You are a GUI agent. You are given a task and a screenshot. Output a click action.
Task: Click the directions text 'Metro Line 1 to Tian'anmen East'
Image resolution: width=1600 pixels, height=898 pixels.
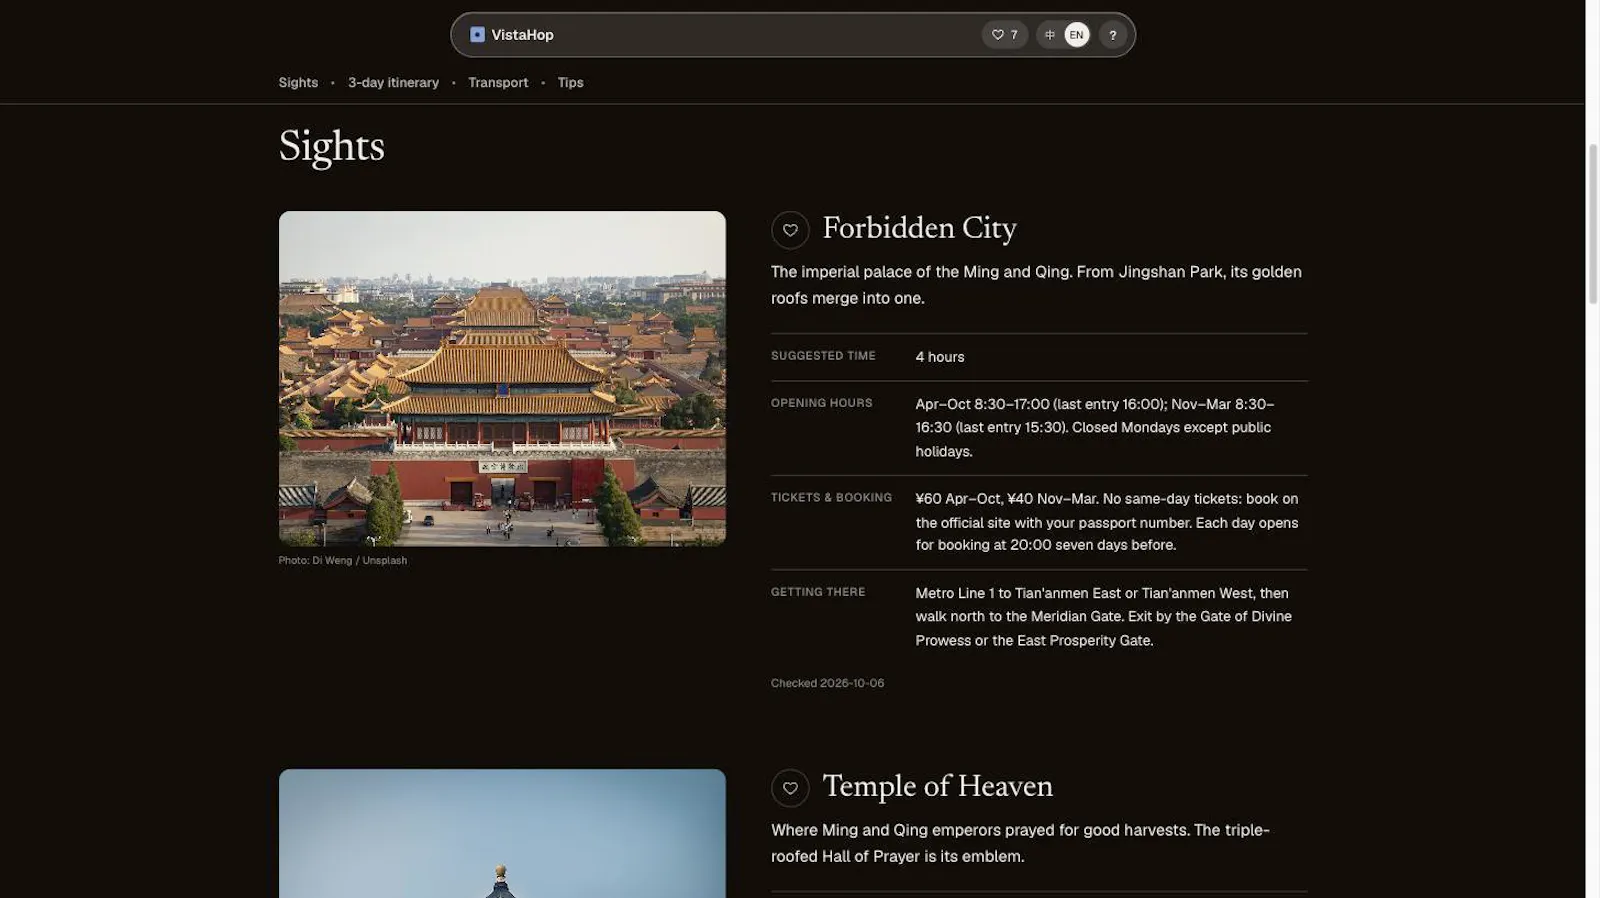click(1104, 617)
